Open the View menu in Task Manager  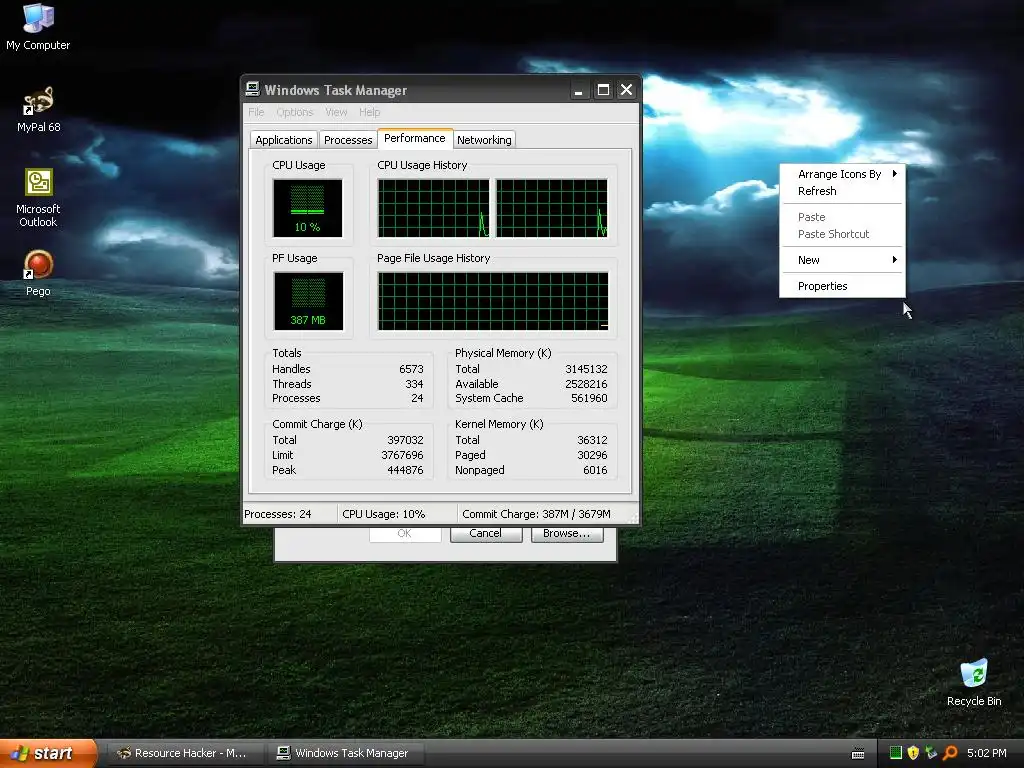click(x=336, y=112)
